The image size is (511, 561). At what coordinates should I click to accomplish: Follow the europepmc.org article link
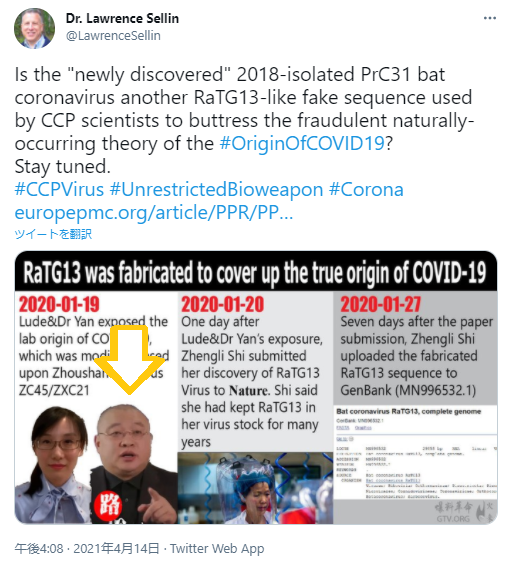point(154,213)
